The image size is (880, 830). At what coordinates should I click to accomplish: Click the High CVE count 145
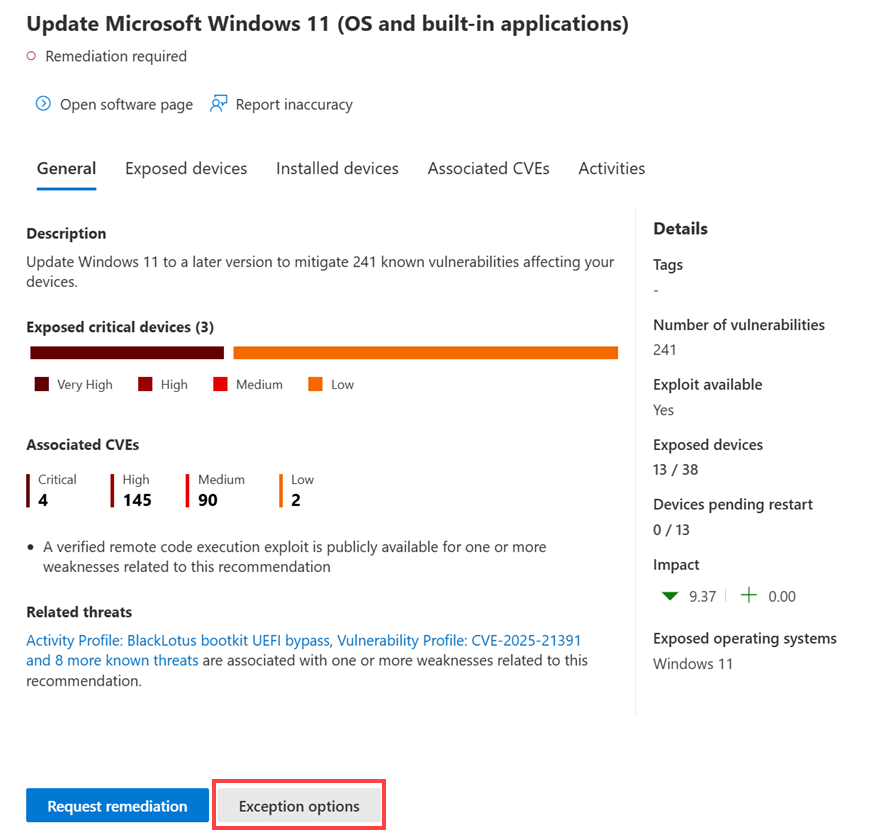point(137,500)
